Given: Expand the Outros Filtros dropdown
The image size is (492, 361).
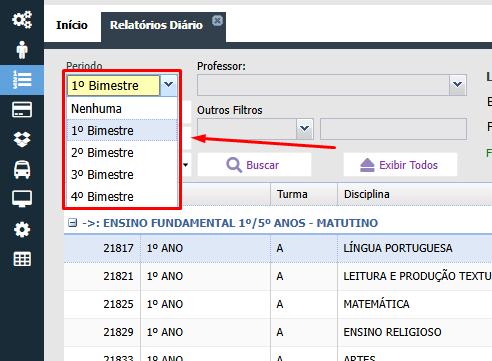Looking at the screenshot, I should click(305, 129).
